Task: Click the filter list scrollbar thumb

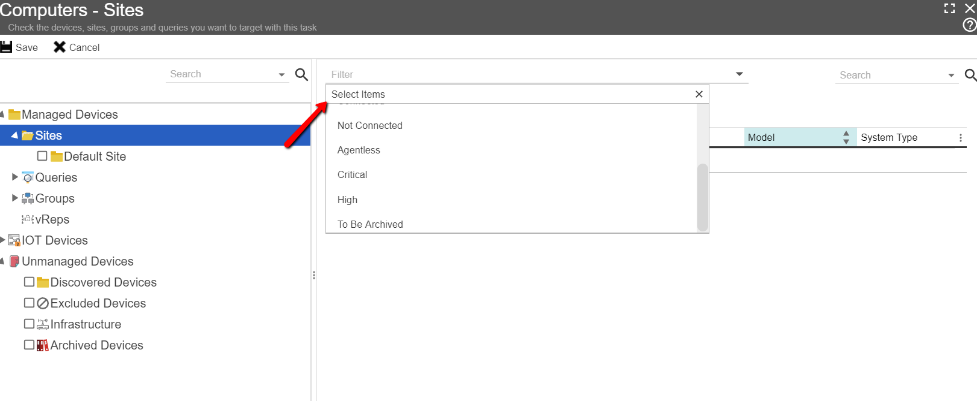Action: pos(703,197)
